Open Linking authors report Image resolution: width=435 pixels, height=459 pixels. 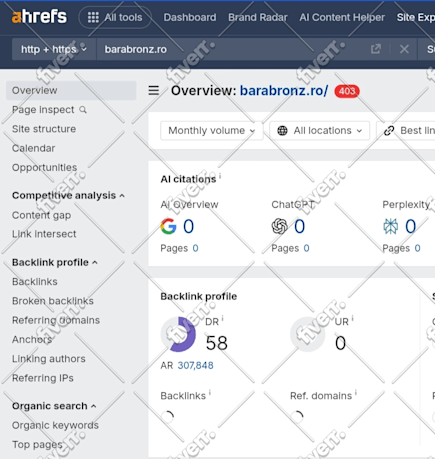49,359
